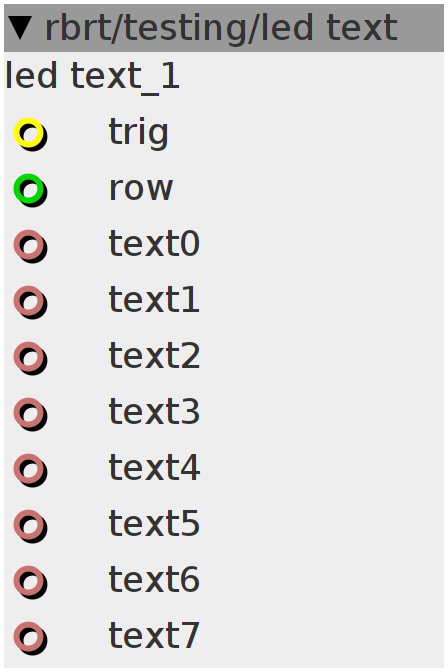Click the text0 label
Image resolution: width=448 pixels, height=672 pixels.
(x=154, y=243)
